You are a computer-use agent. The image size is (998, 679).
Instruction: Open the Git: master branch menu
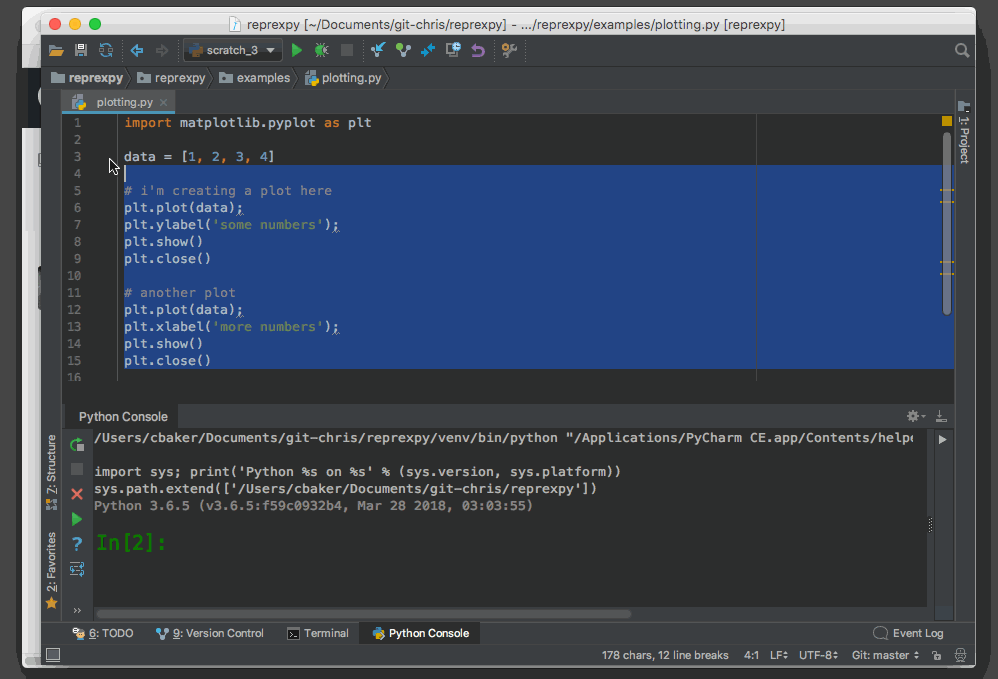coord(885,655)
